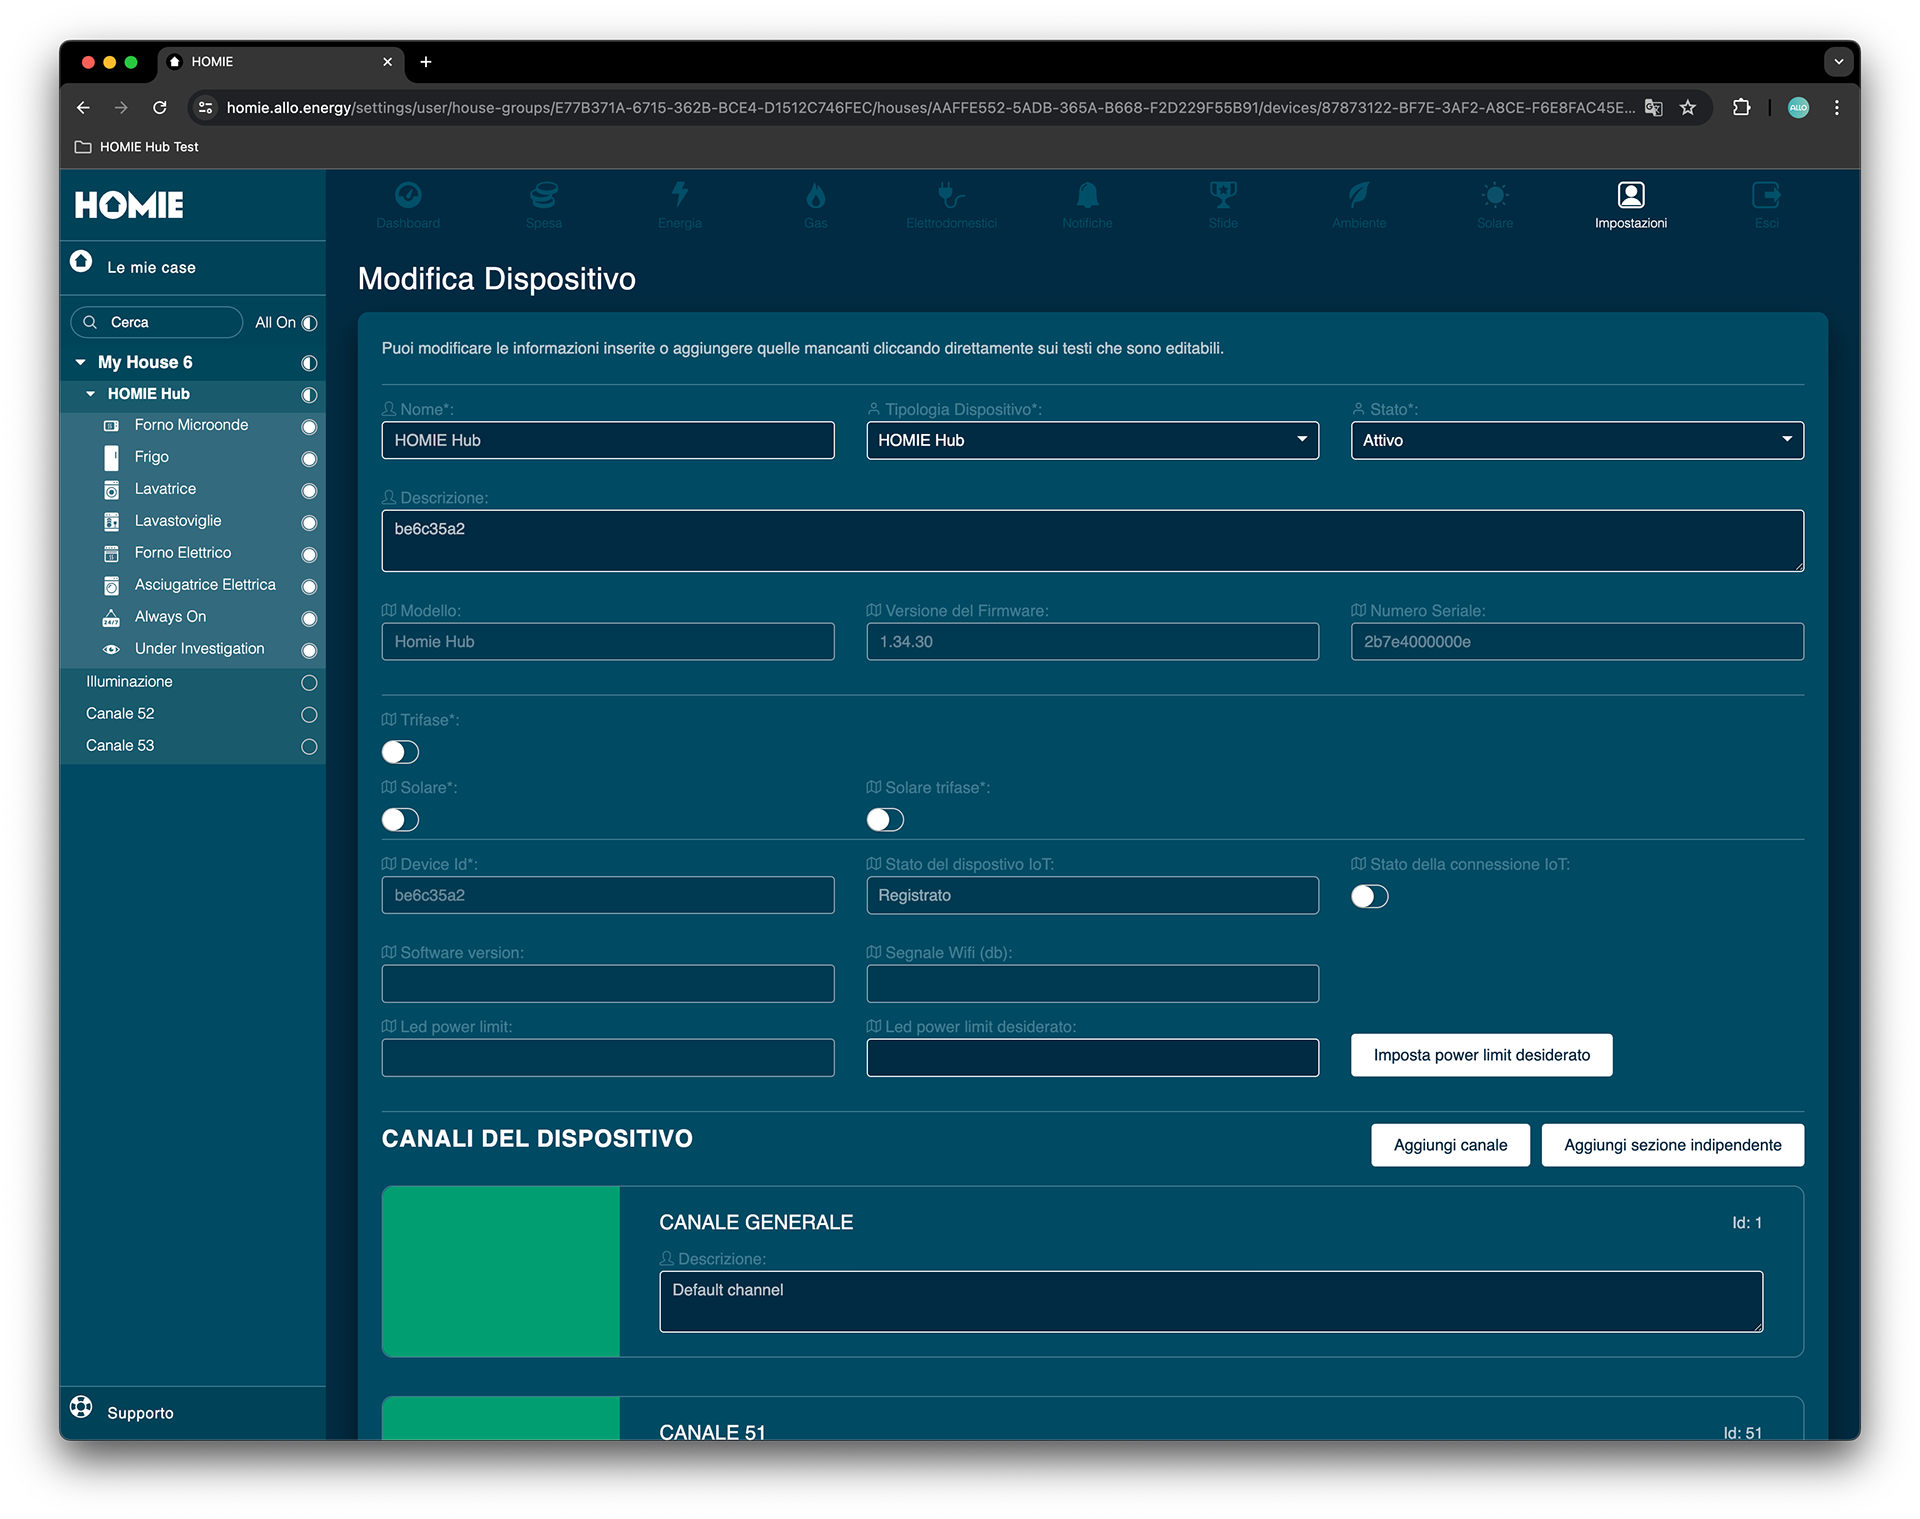
Task: Click the Frigo appliance icon
Action: tap(111, 458)
